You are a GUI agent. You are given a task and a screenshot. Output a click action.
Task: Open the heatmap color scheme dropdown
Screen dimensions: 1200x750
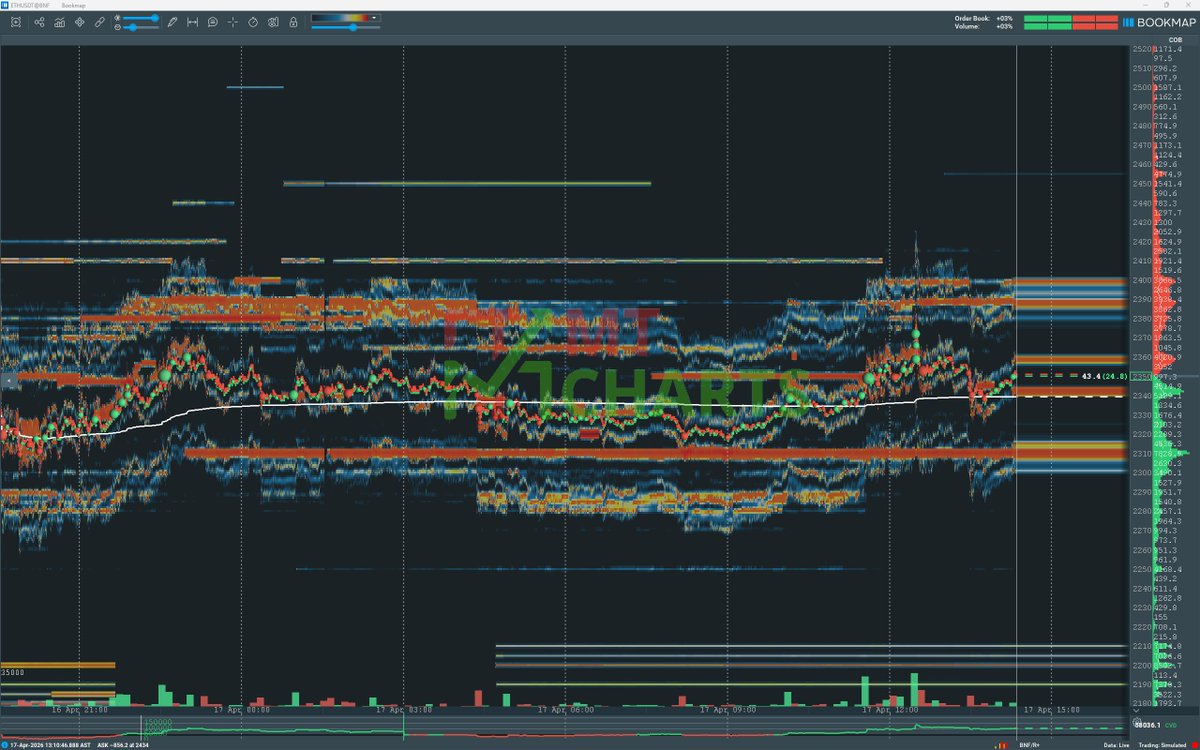pos(345,17)
